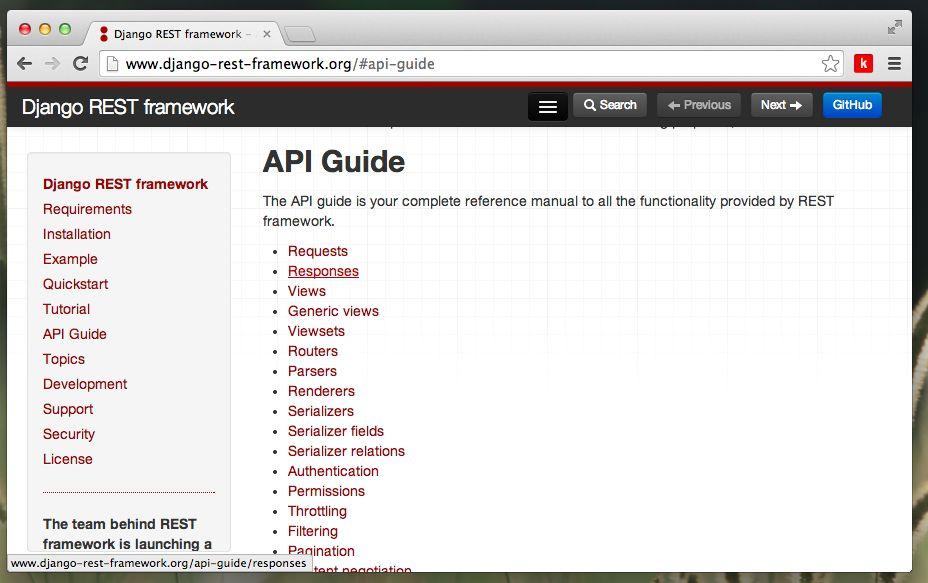928x583 pixels.
Task: Open Quickstart in the sidebar
Action: coord(75,284)
